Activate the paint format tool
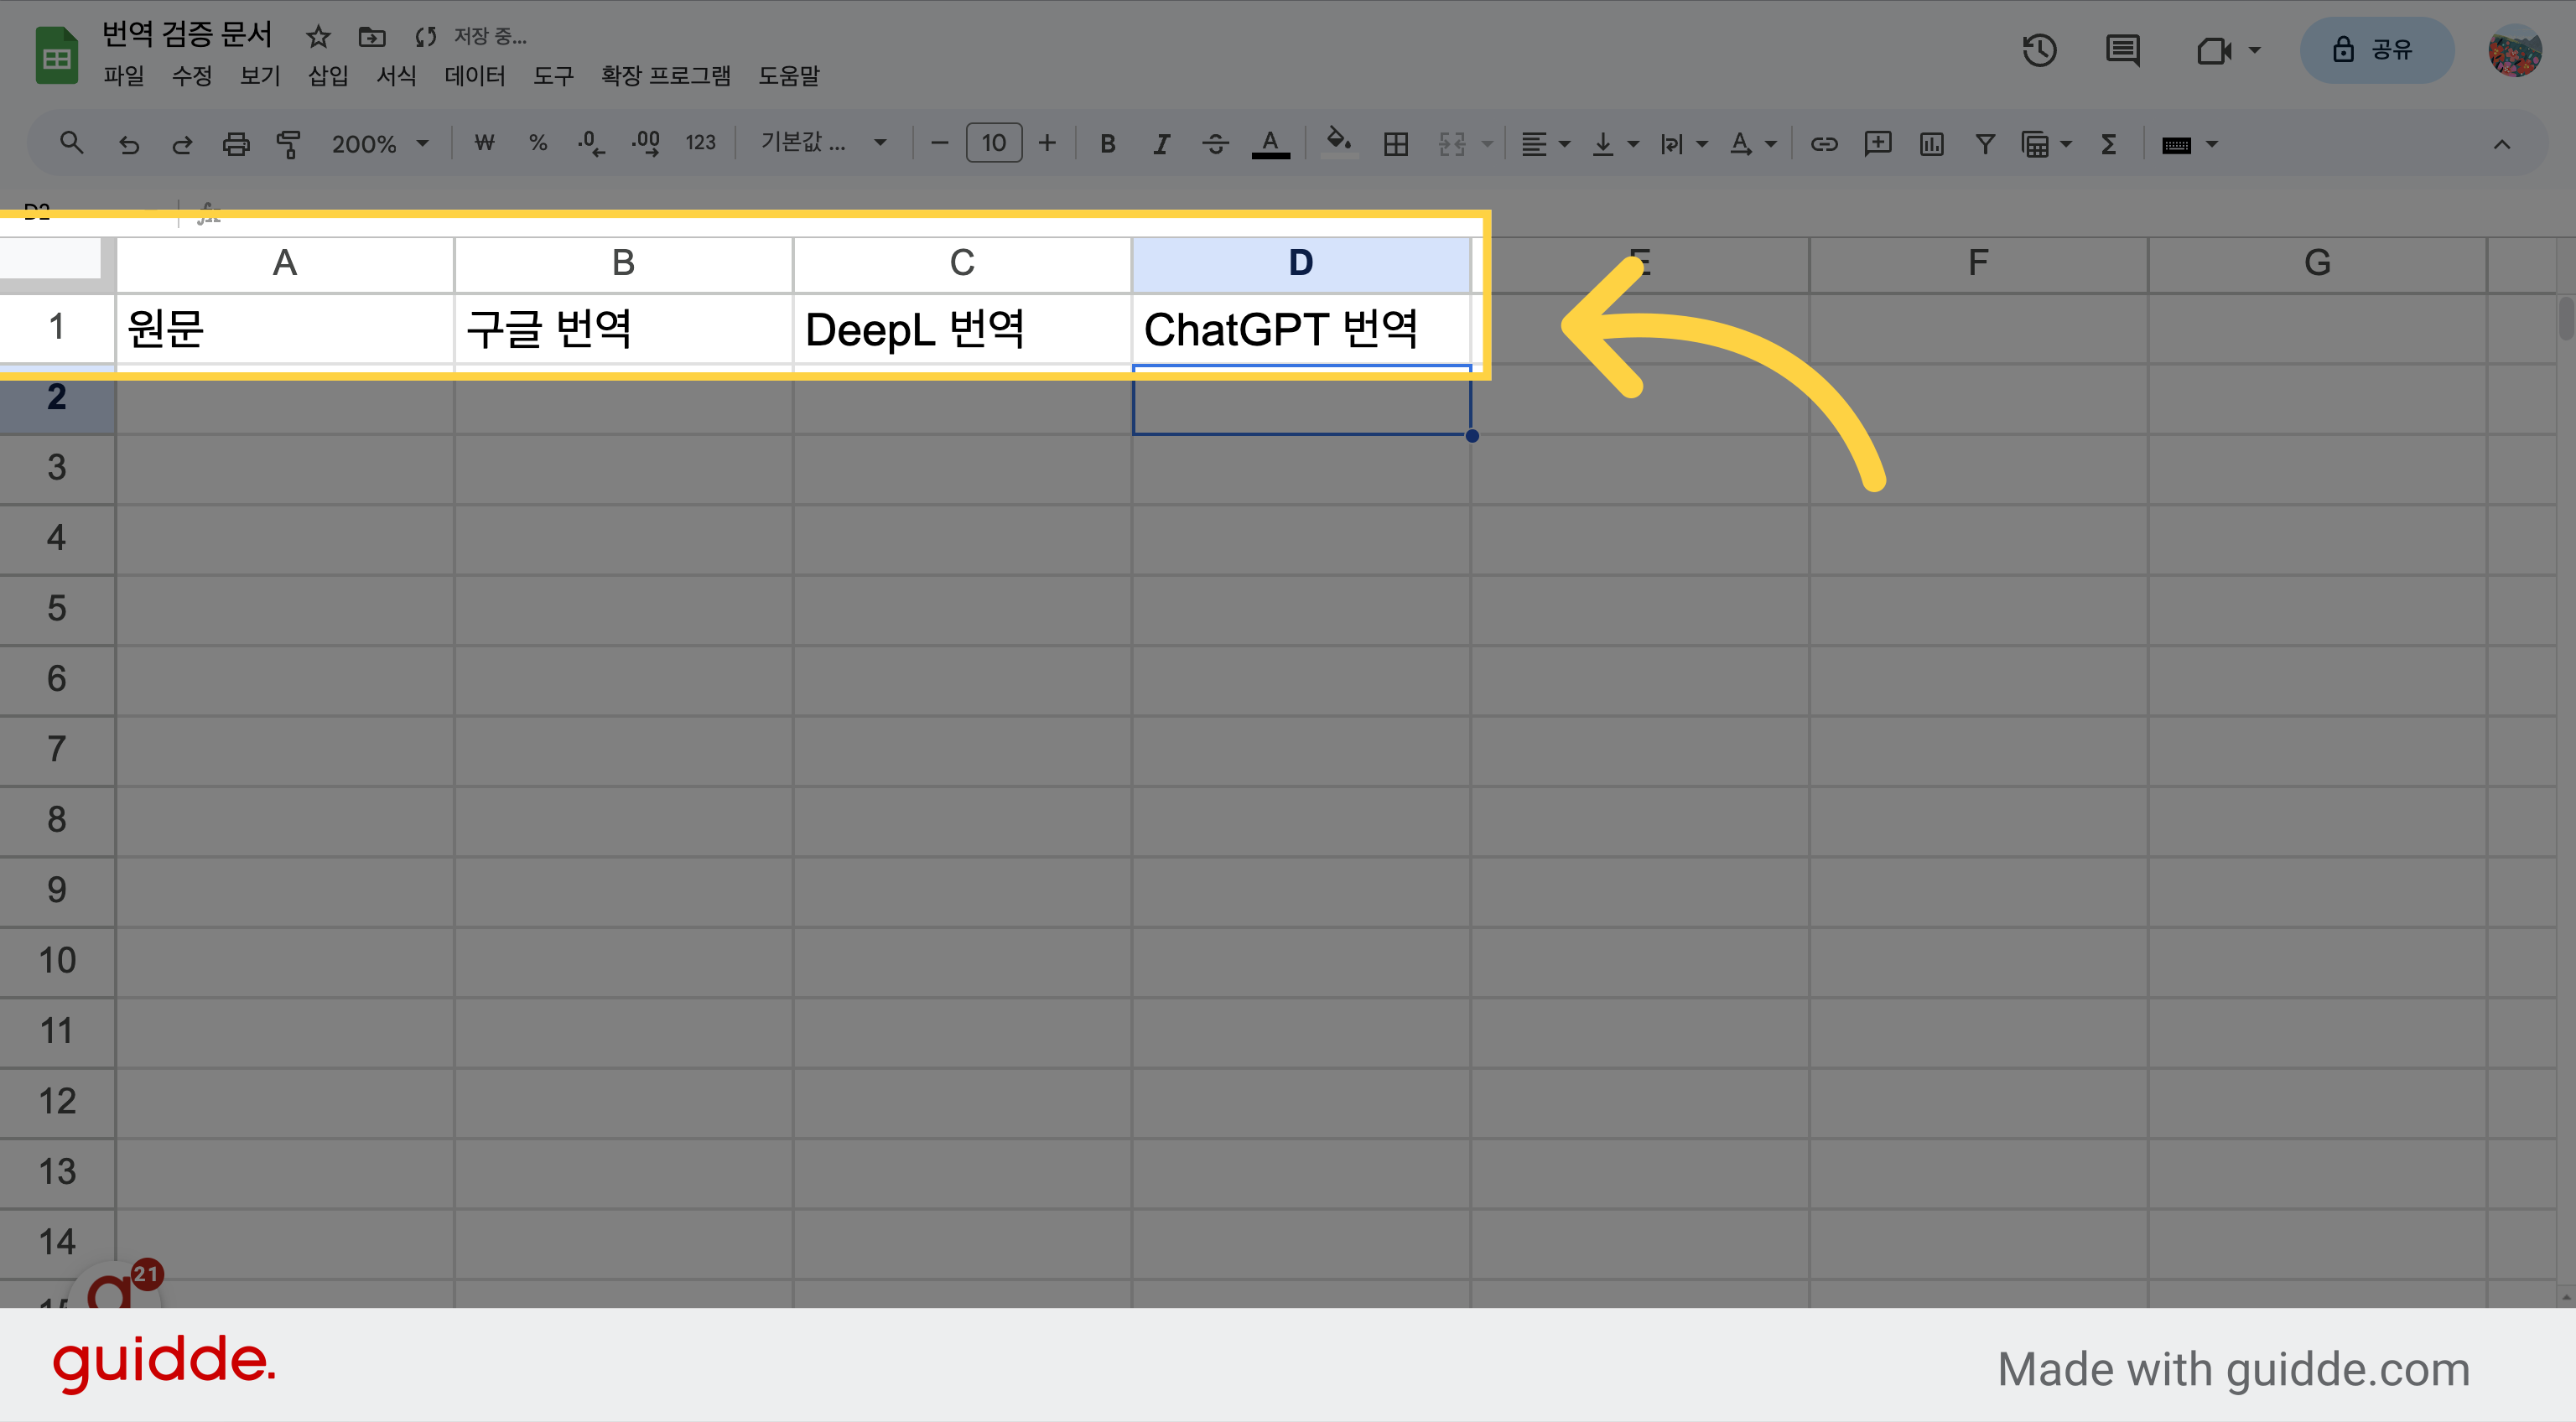The width and height of the screenshot is (2576, 1422). pos(289,144)
